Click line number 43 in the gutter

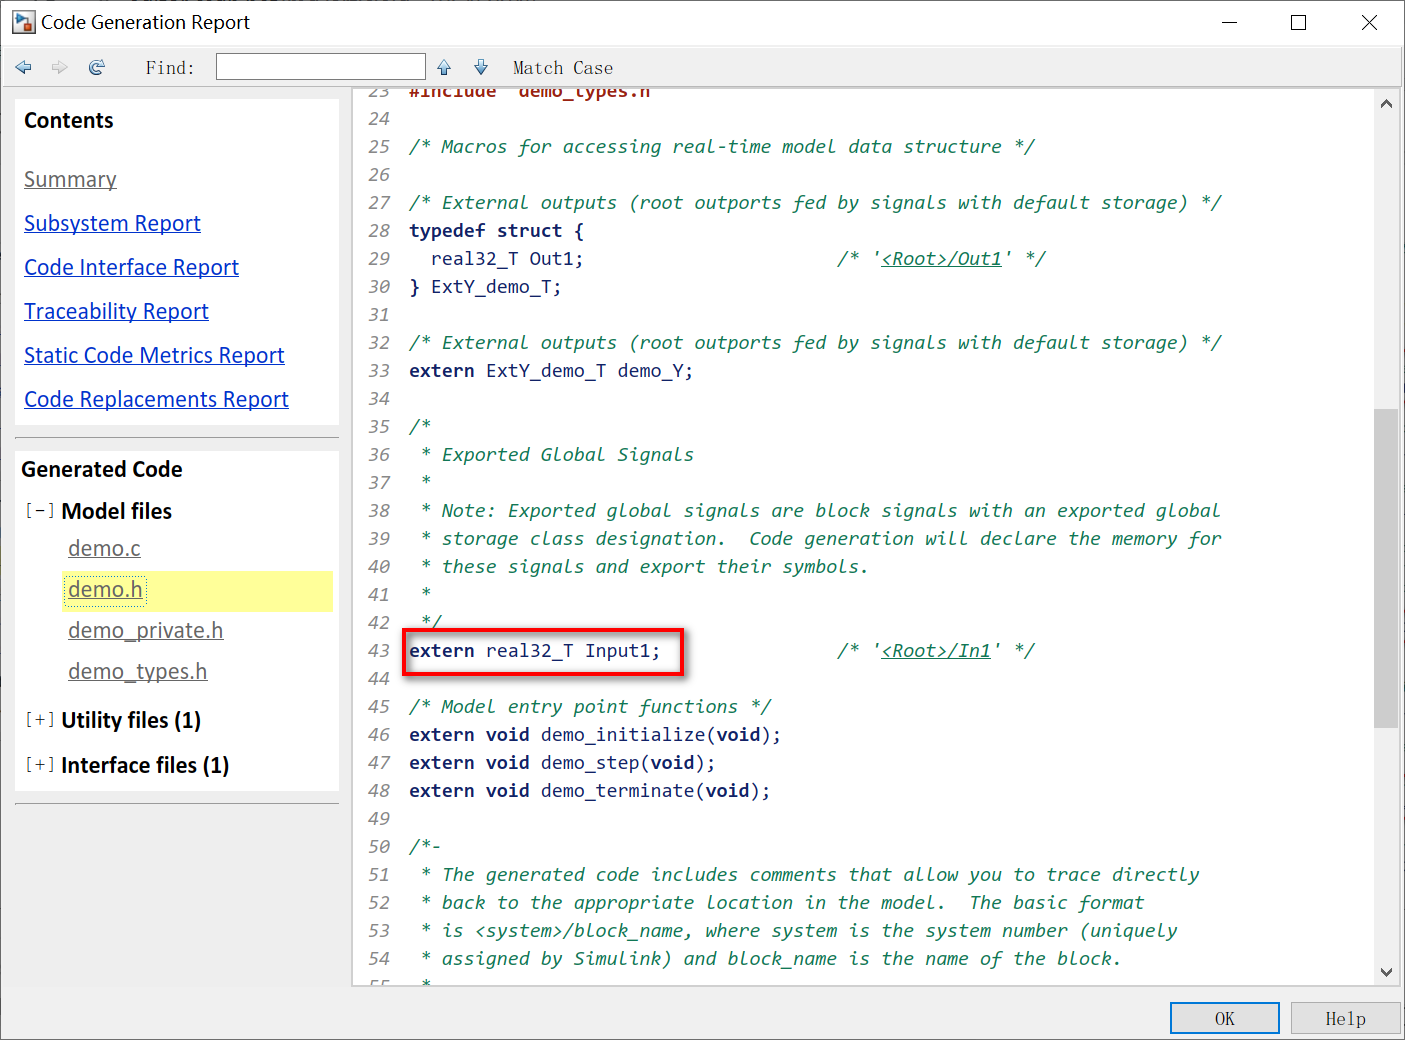click(379, 651)
